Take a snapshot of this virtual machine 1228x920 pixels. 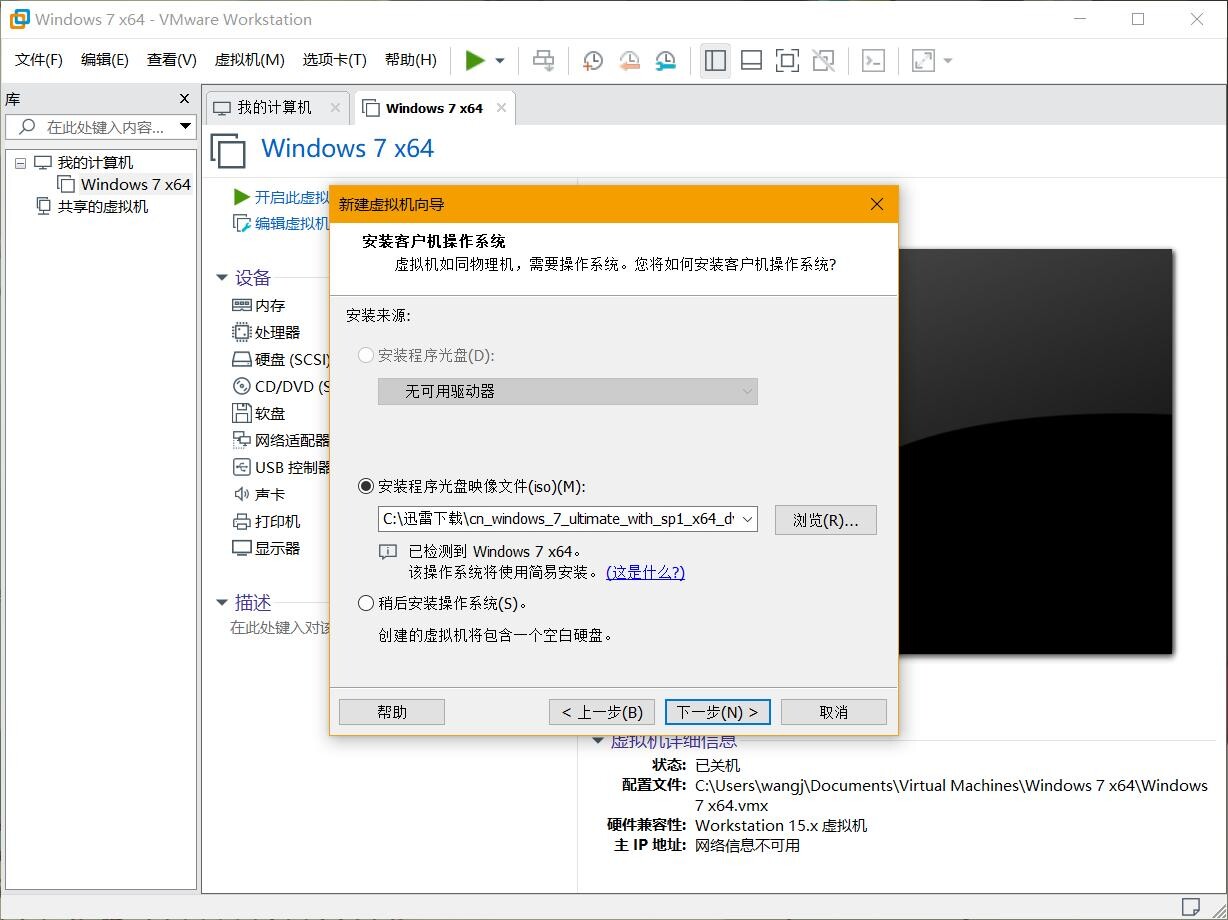click(x=592, y=61)
